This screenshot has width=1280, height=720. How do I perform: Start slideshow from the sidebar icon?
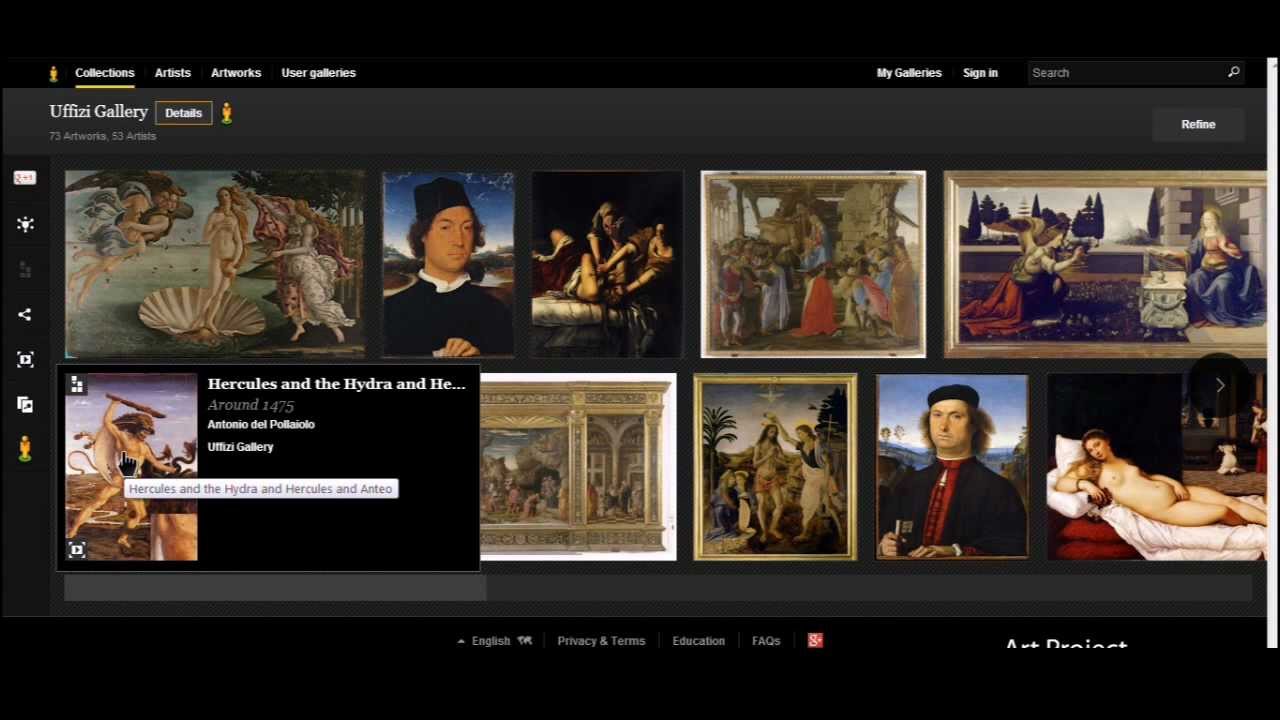[x=25, y=359]
